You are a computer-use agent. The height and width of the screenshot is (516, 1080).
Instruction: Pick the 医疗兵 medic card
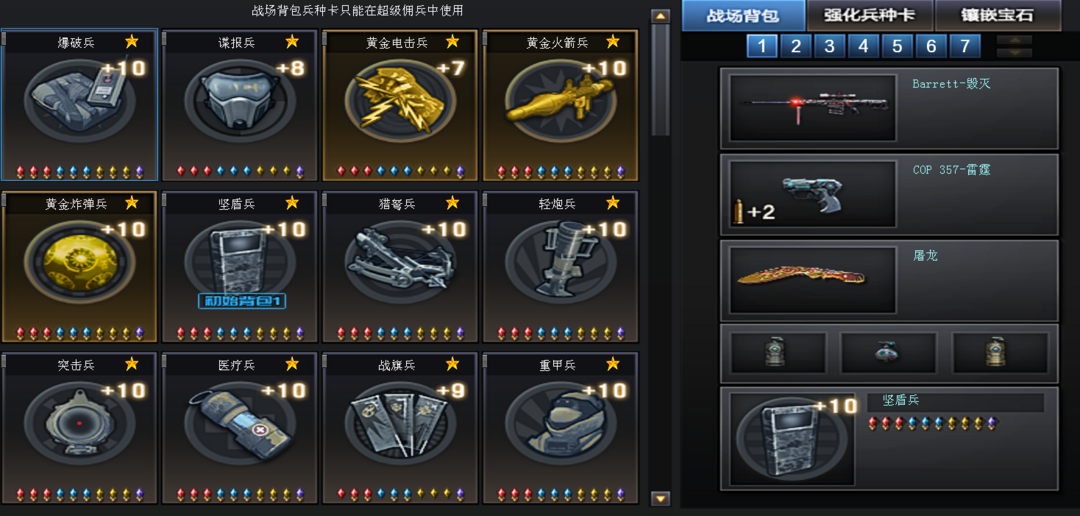[x=240, y=428]
